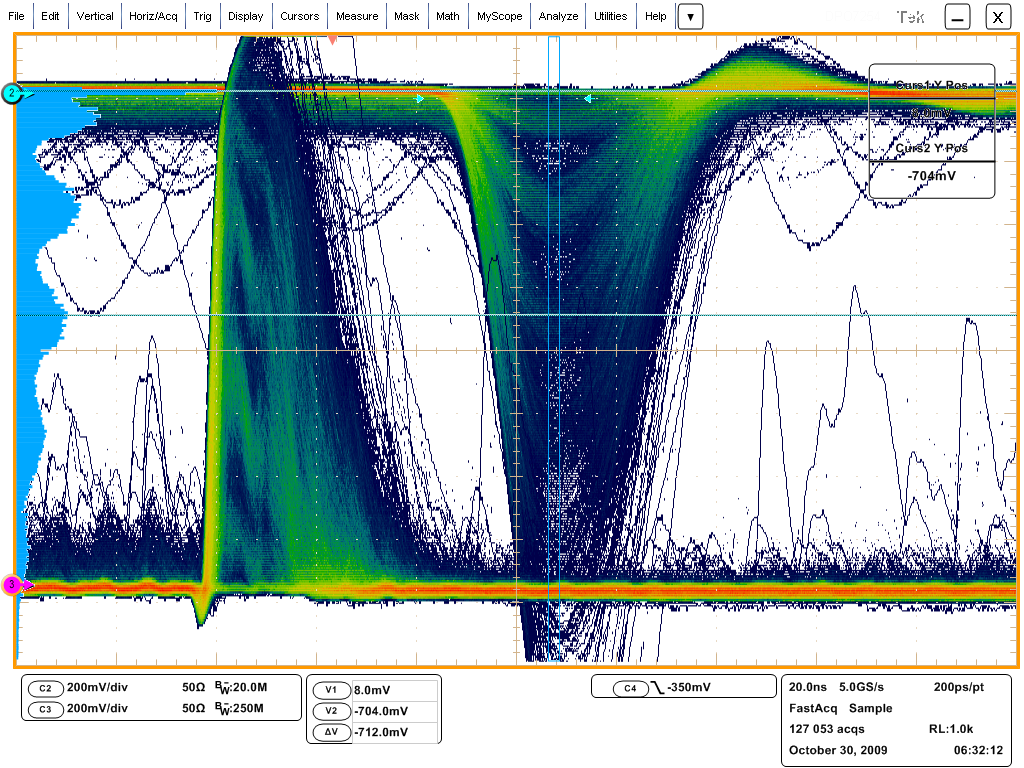Click the C4 trigger source badge
This screenshot has height=768, width=1024.
tap(629, 688)
